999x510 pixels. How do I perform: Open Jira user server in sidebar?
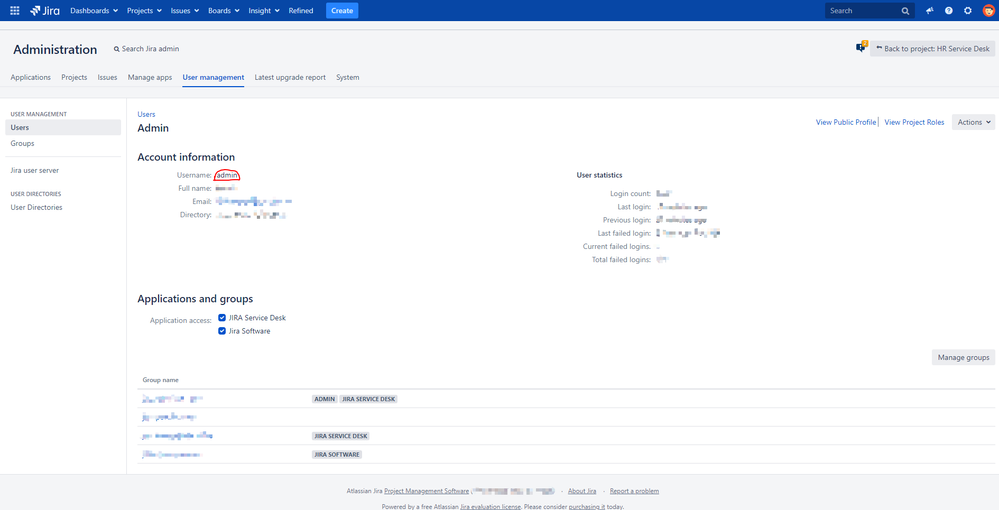pyautogui.click(x=35, y=171)
